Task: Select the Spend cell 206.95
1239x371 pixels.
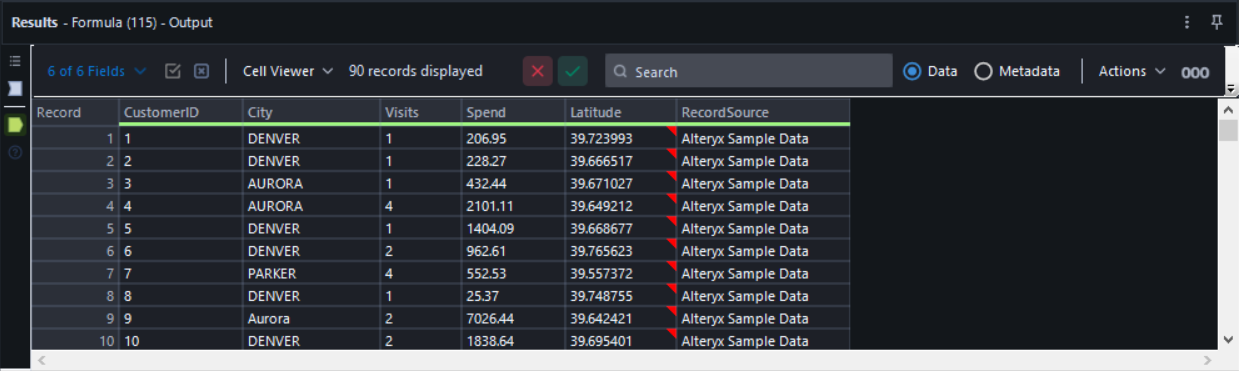Action: [513, 138]
